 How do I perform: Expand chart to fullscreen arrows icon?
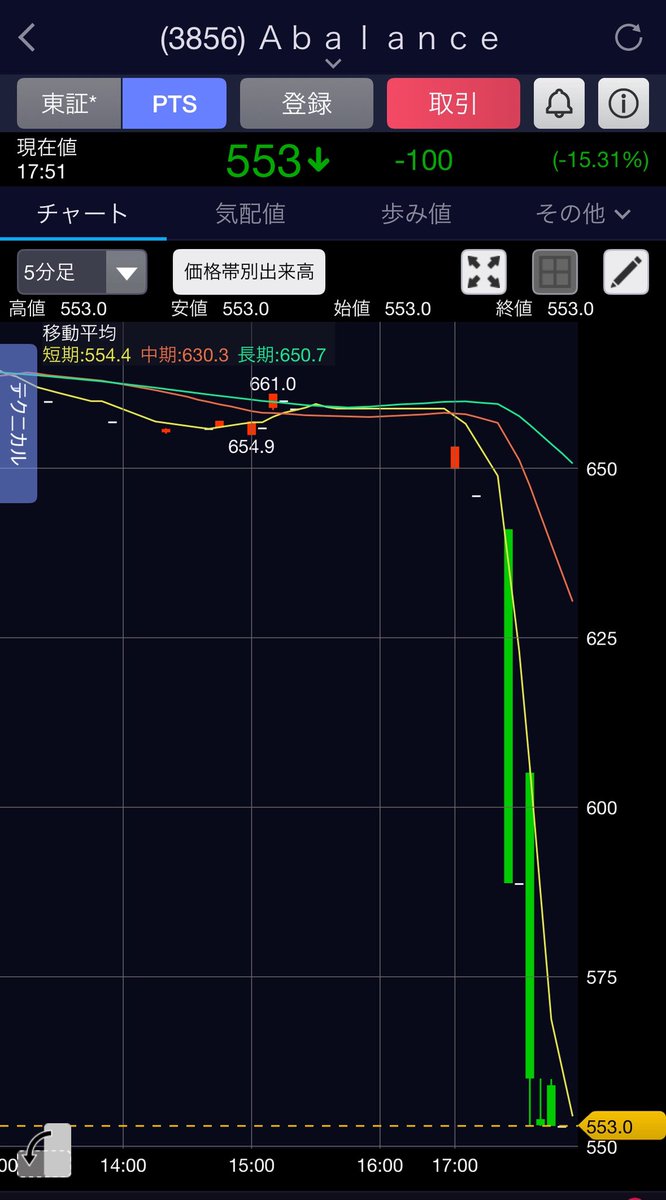point(483,272)
